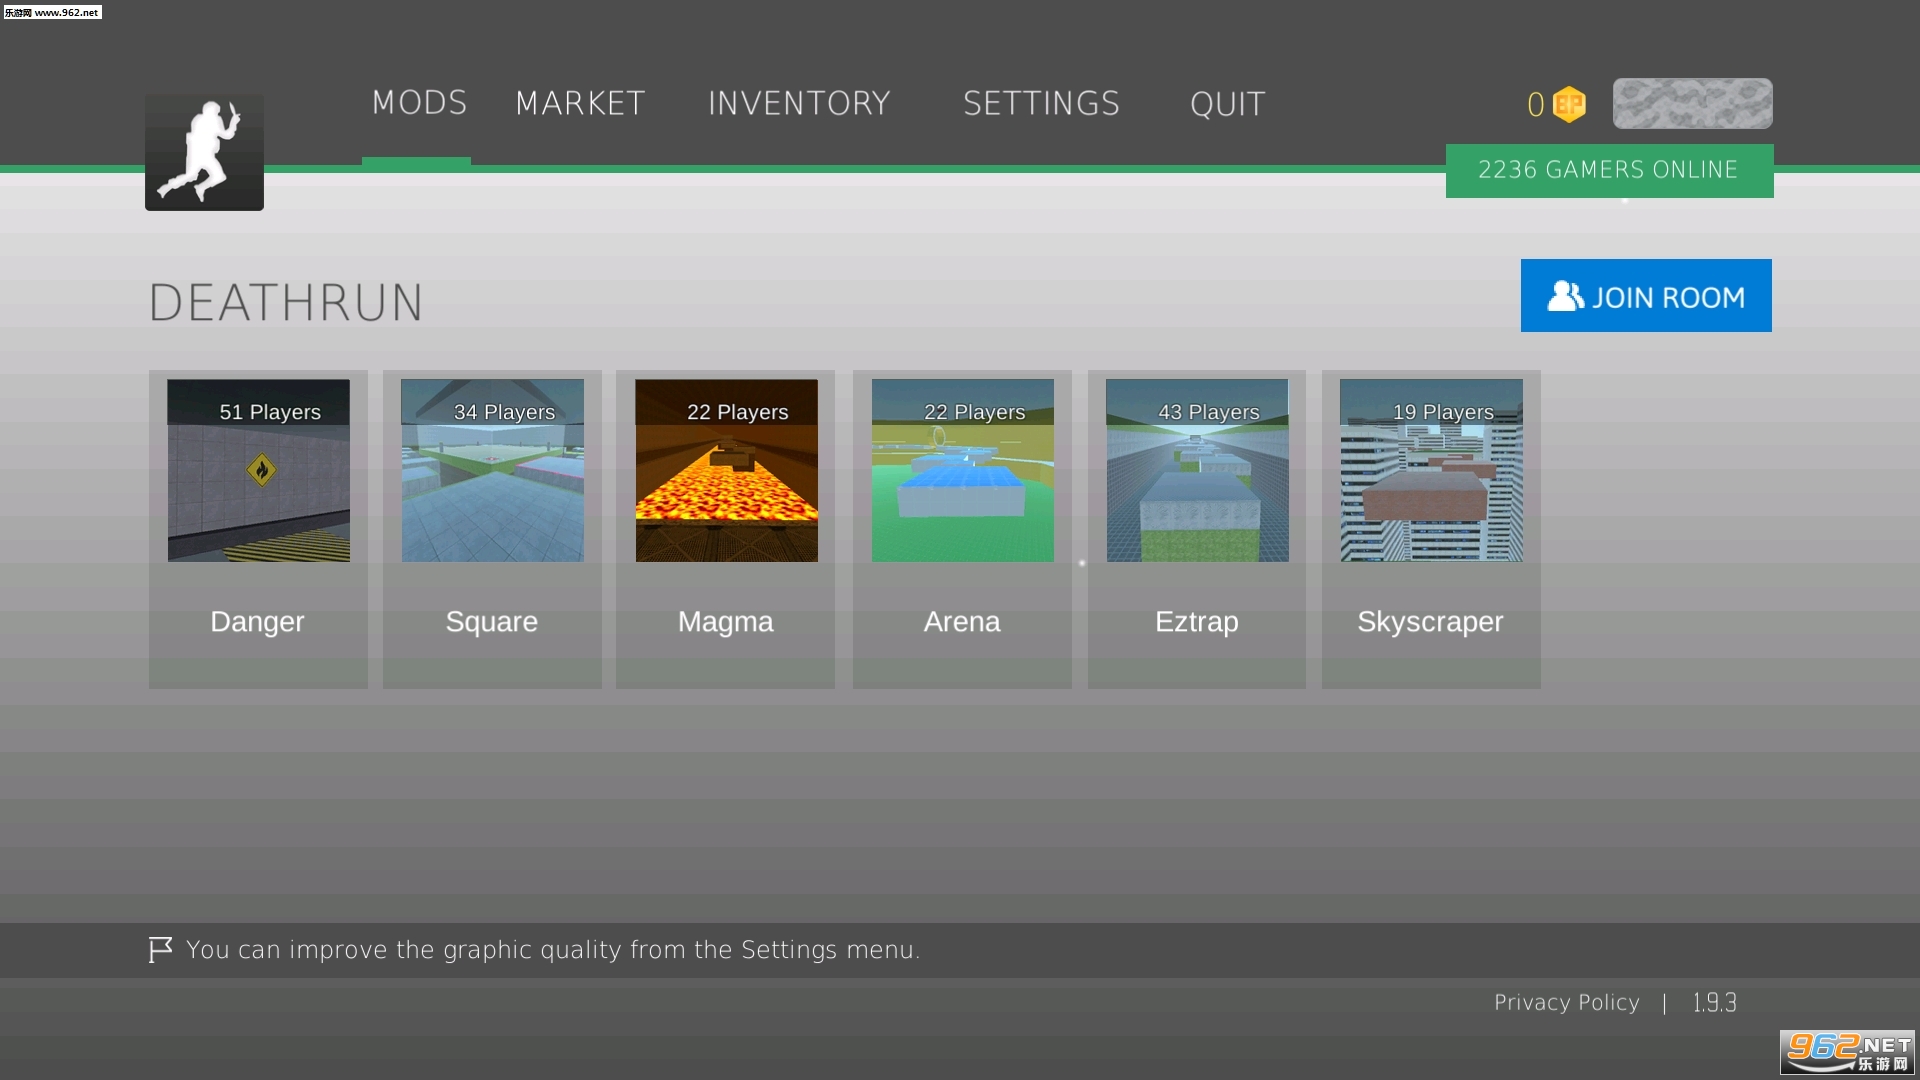Click the version number 1.9.3

[1714, 1002]
